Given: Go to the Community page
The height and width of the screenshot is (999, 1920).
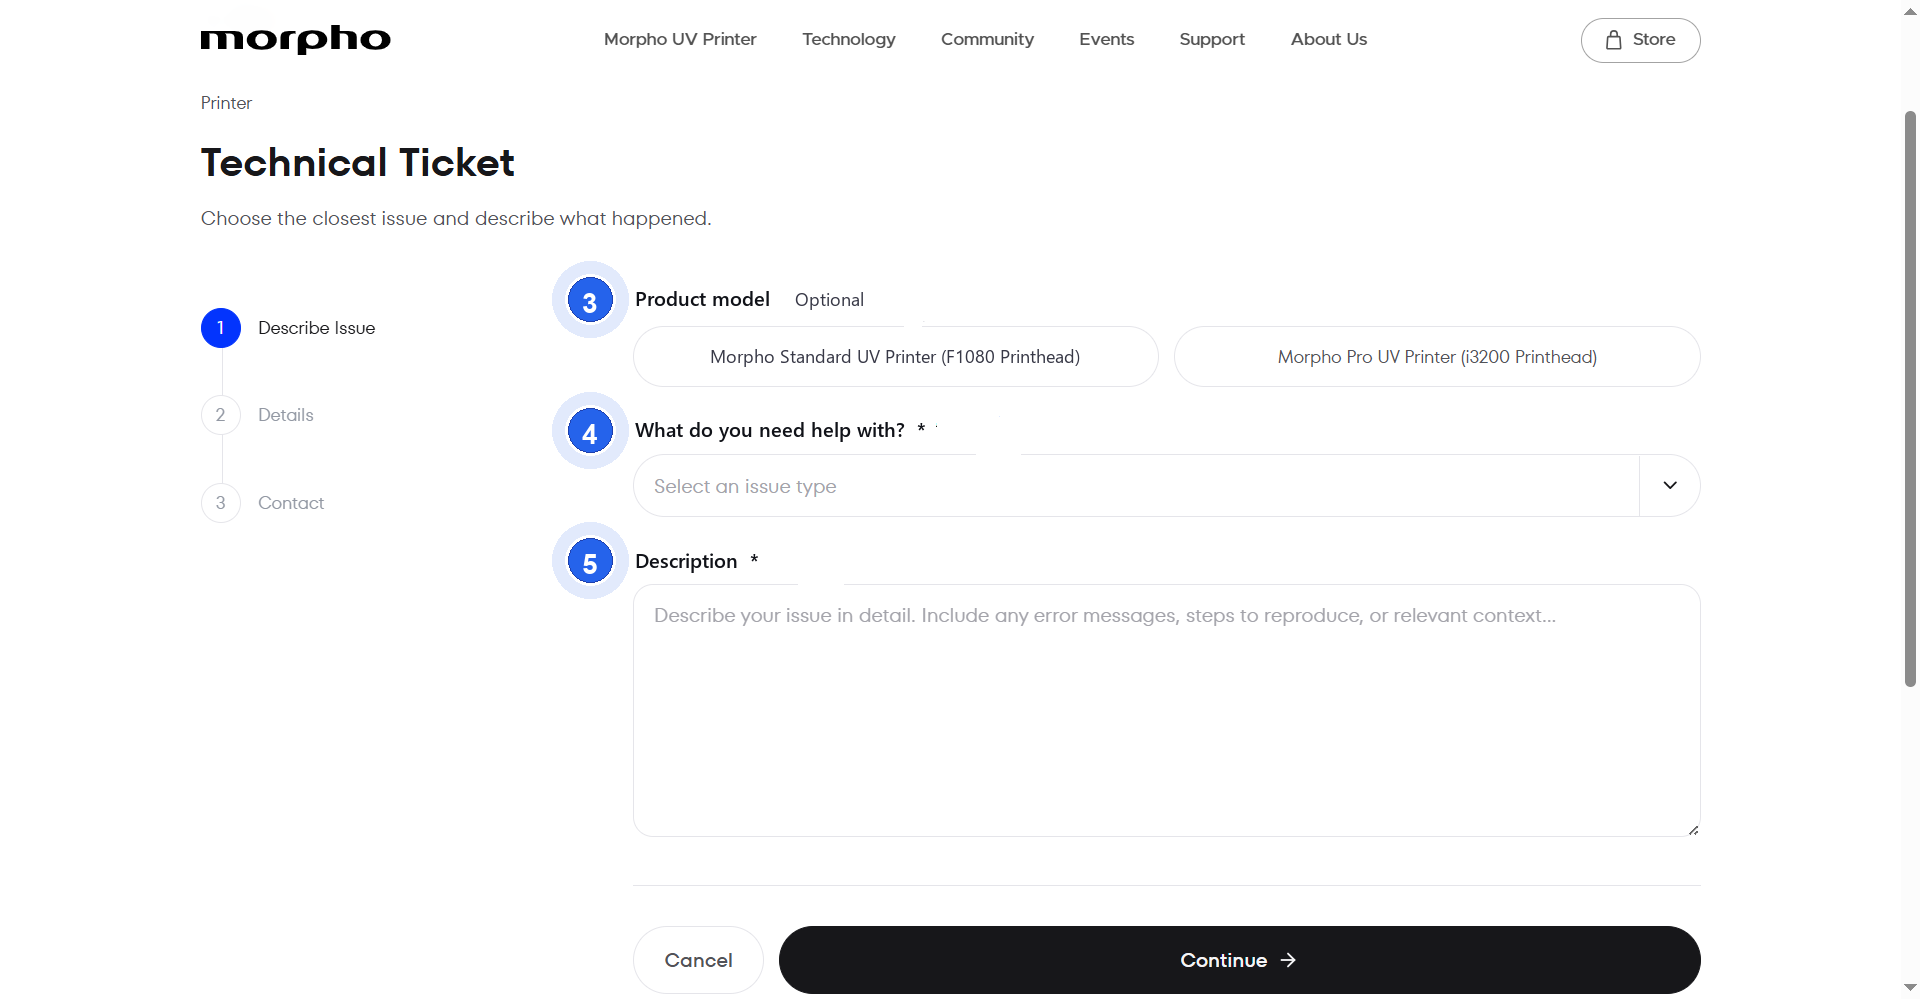Looking at the screenshot, I should point(987,39).
